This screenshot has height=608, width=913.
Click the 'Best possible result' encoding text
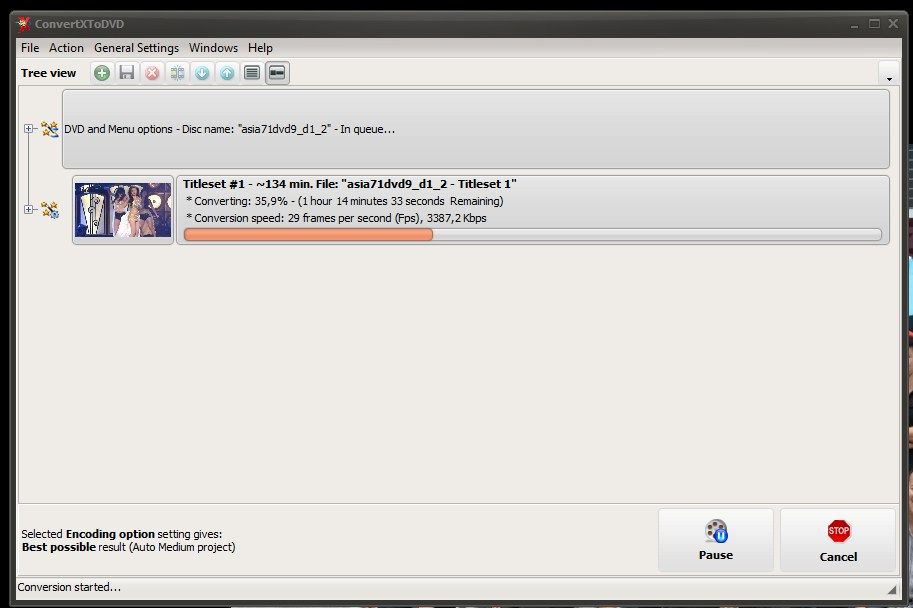[x=129, y=547]
